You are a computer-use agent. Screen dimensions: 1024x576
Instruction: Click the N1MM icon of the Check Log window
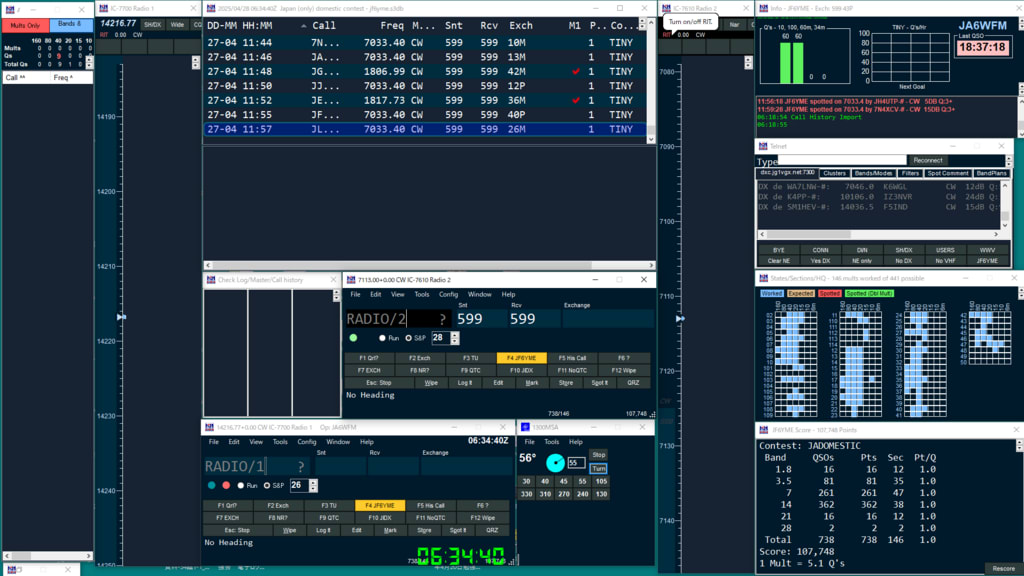point(211,280)
